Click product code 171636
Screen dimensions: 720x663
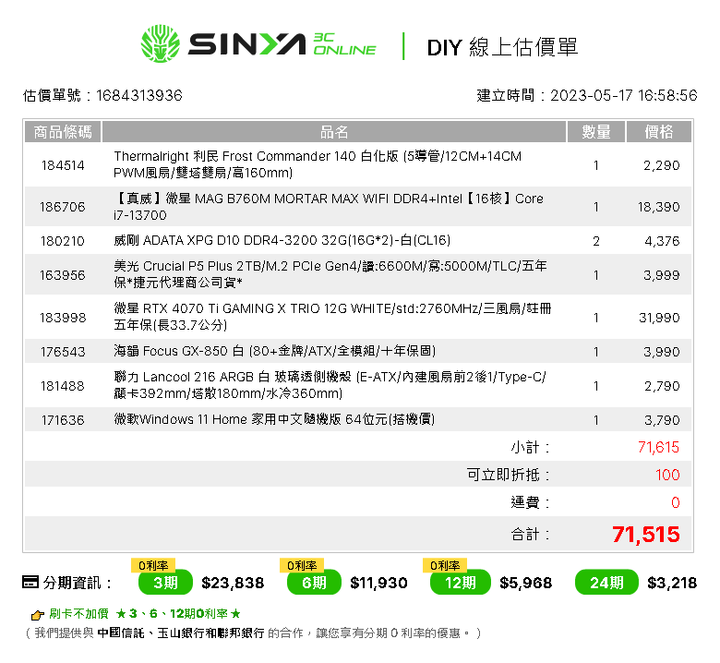point(63,420)
